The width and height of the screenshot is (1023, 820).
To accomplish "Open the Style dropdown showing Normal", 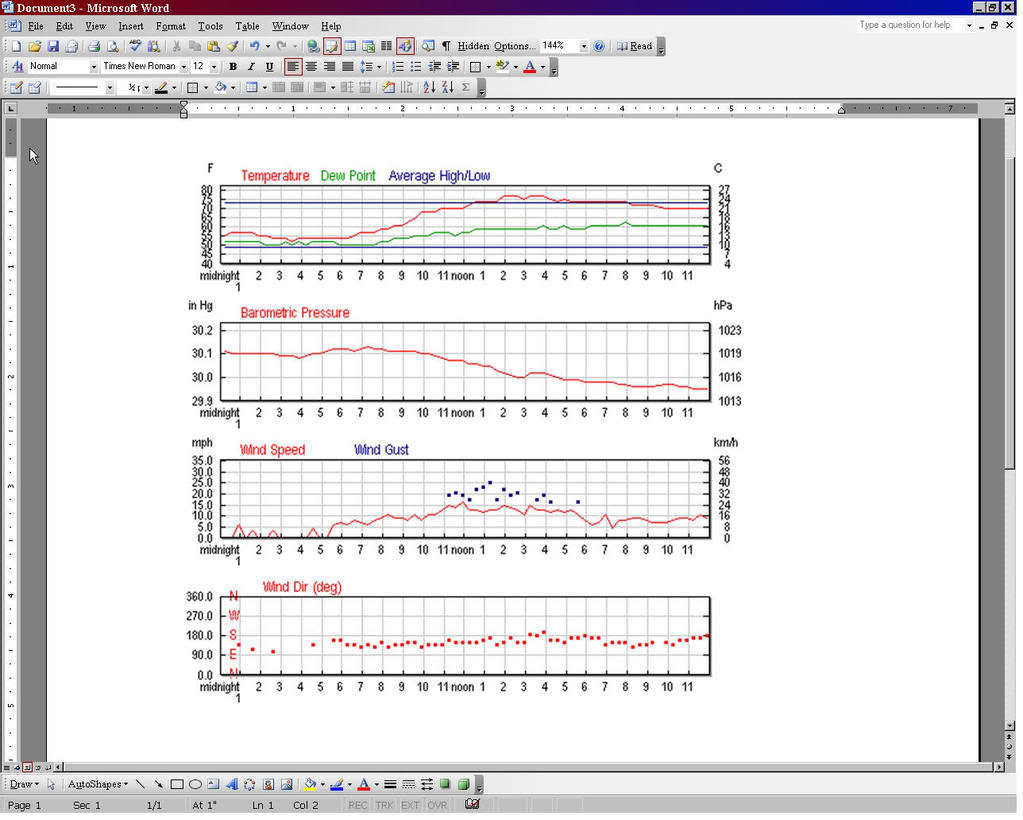I will [94, 67].
